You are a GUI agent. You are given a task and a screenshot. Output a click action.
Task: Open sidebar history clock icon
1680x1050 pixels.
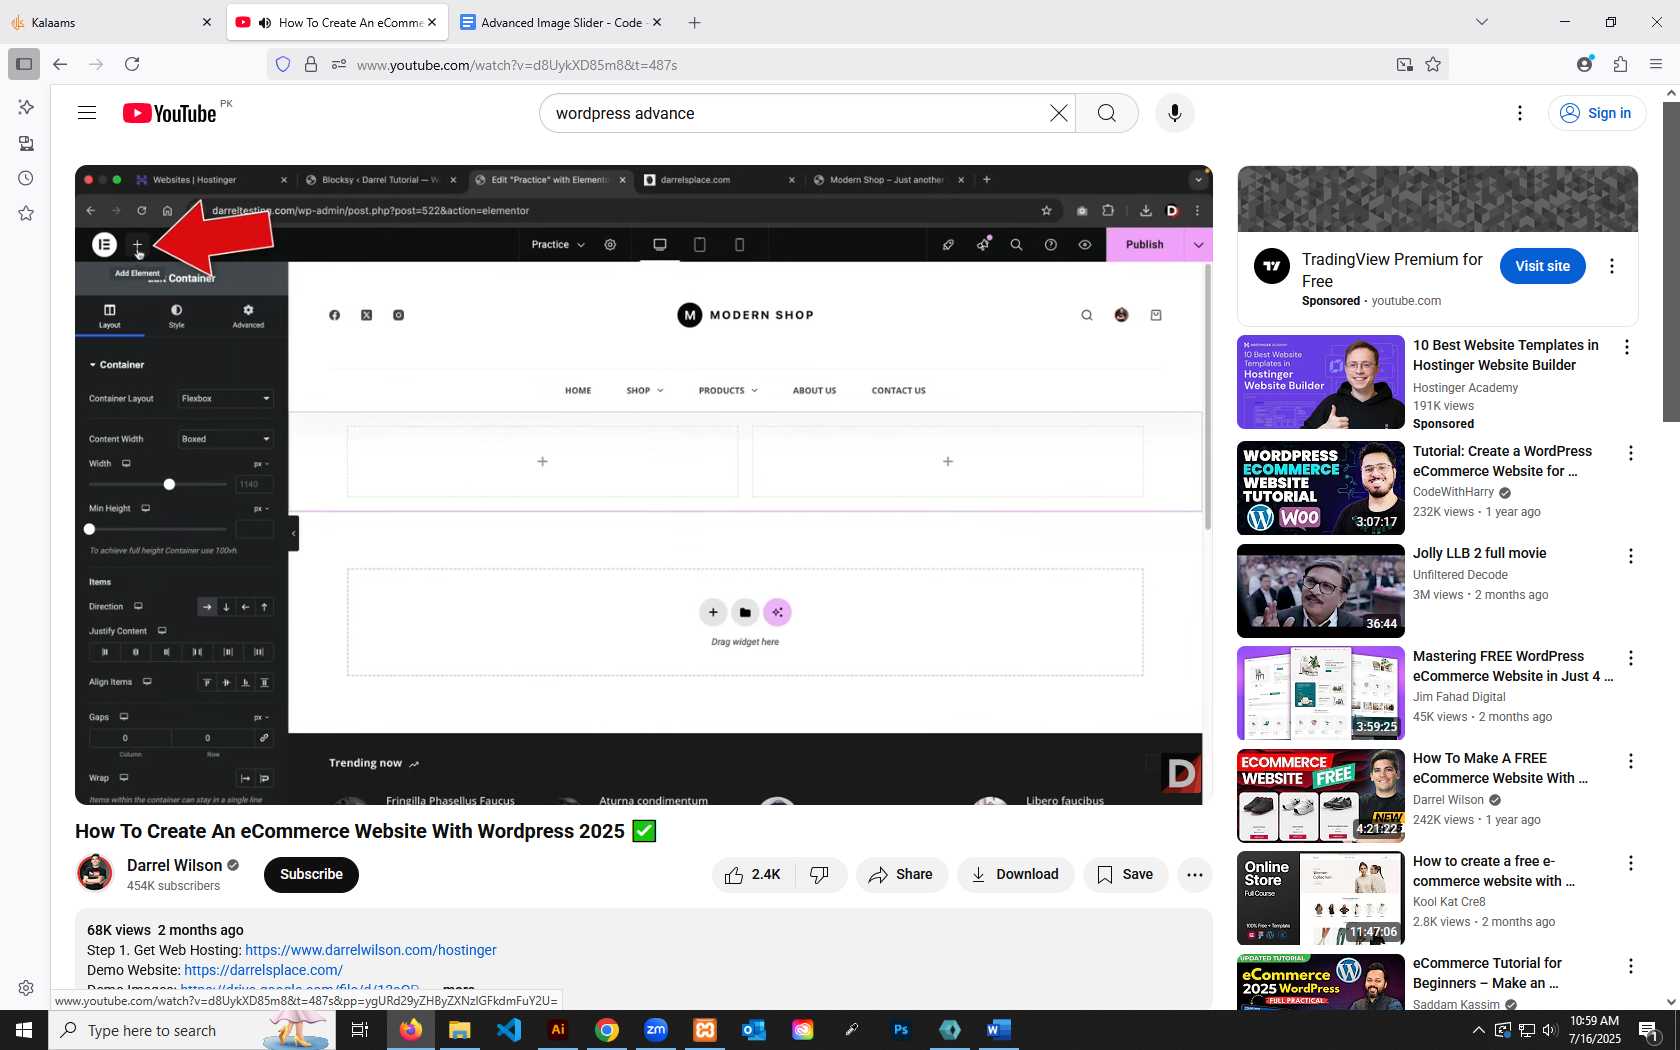(26, 178)
